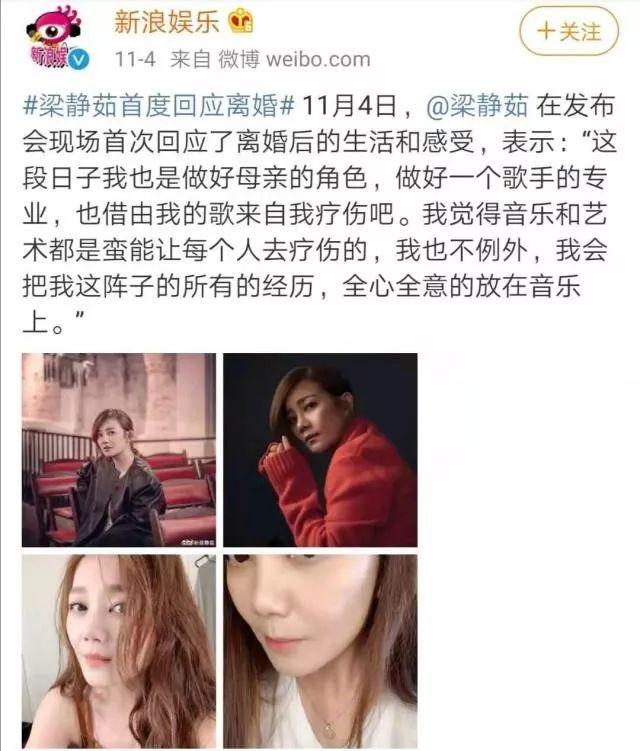Image resolution: width=640 pixels, height=751 pixels.
Task: Tap the weibo.com source link
Action: click(318, 60)
